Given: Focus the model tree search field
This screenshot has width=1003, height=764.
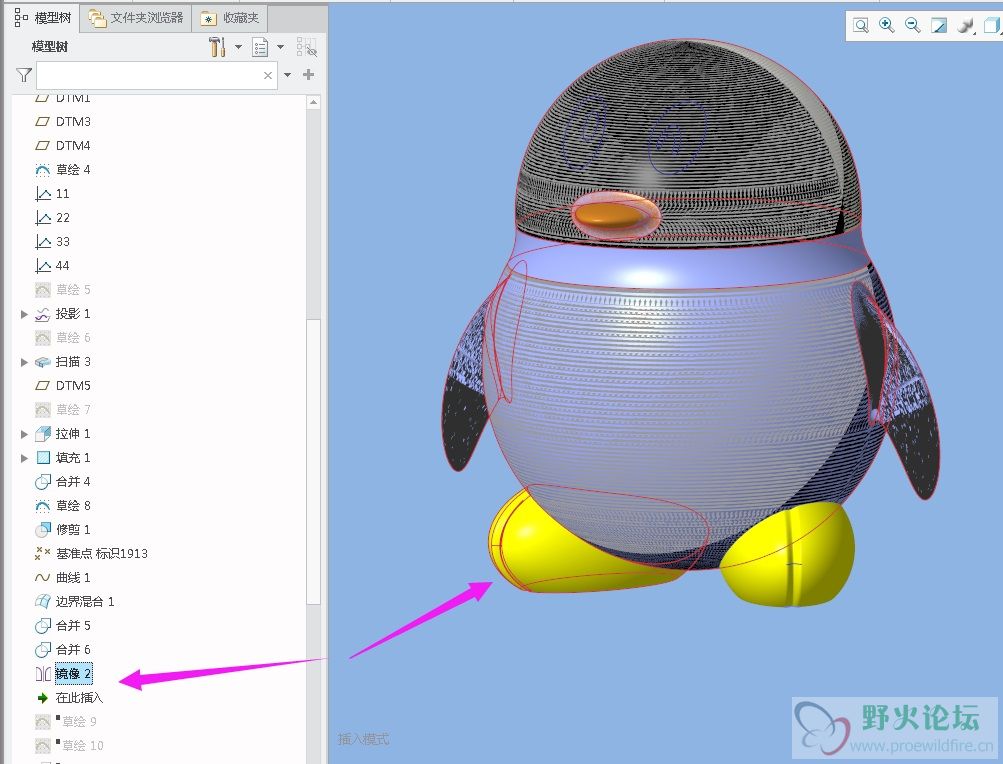Looking at the screenshot, I should click(157, 76).
